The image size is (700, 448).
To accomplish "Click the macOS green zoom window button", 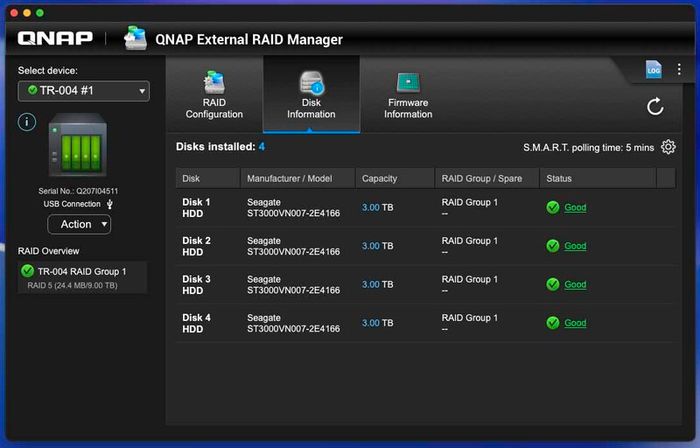I will (x=40, y=13).
